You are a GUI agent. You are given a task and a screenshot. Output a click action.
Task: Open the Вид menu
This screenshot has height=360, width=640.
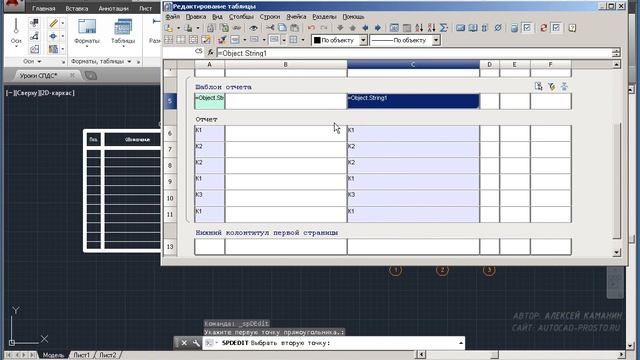(x=217, y=17)
